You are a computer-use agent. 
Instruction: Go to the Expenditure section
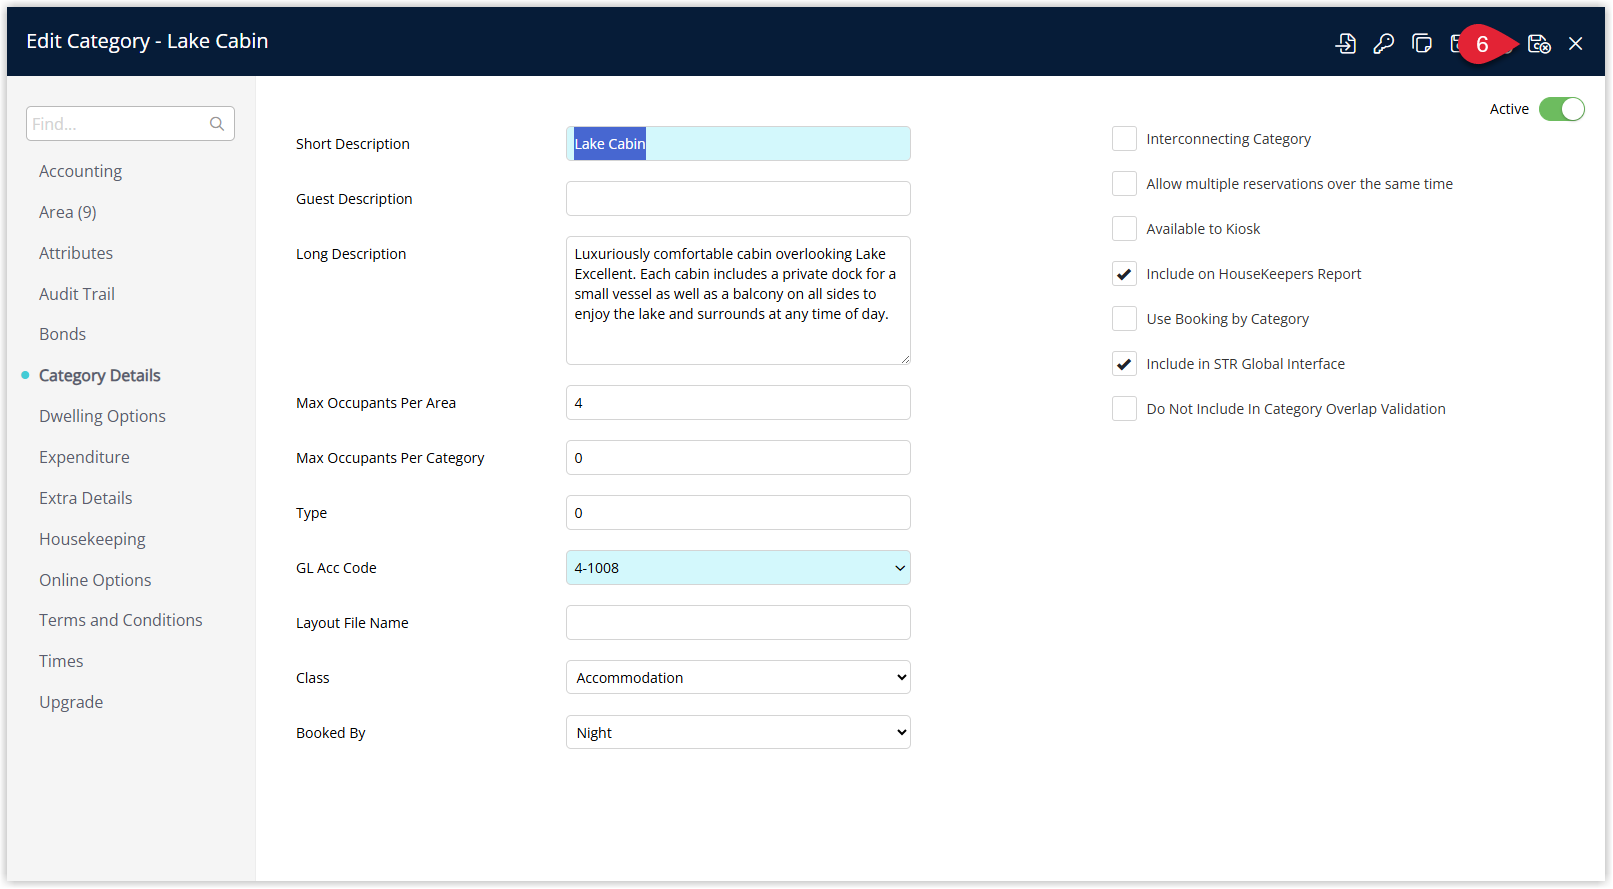[84, 457]
